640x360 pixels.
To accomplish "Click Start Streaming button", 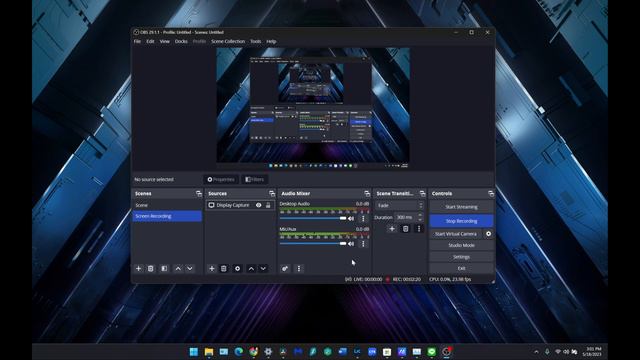I will pos(461,207).
